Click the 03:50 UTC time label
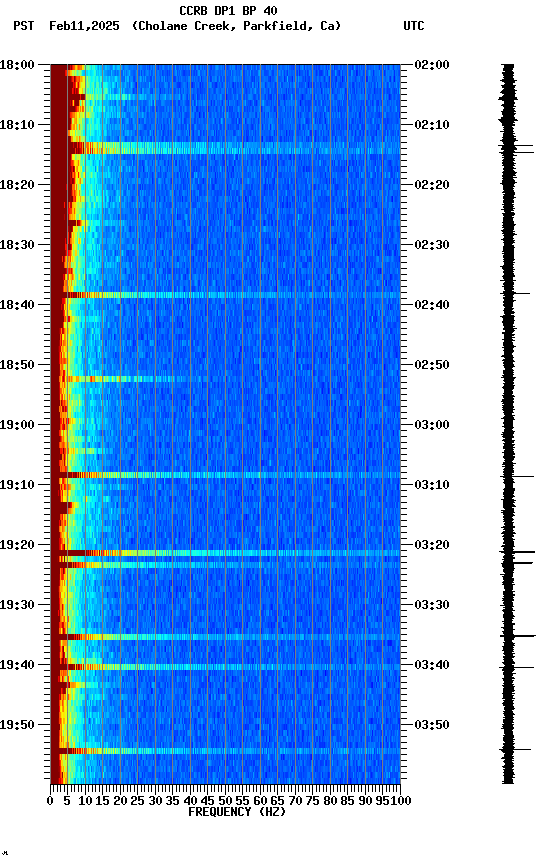 point(432,725)
